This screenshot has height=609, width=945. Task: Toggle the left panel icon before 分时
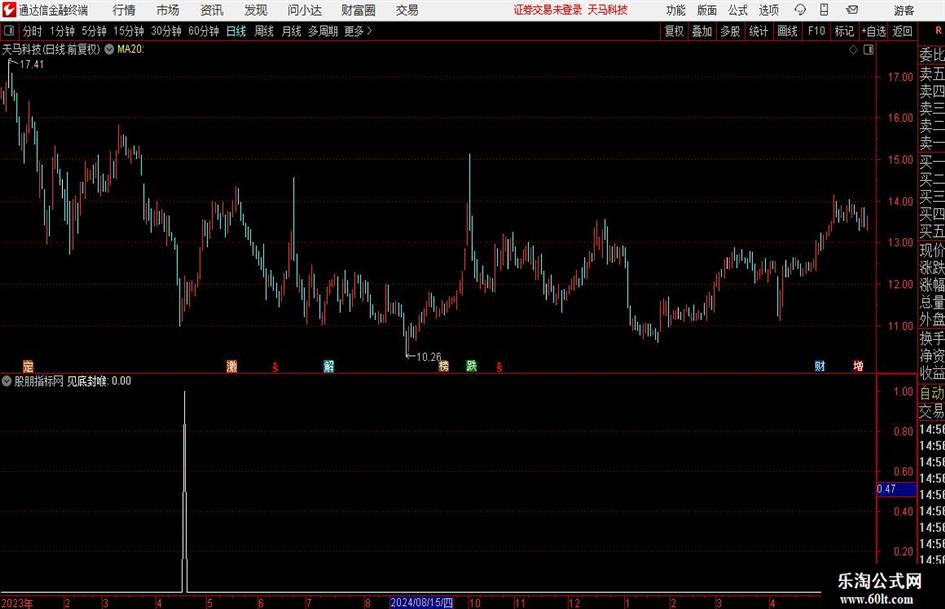pyautogui.click(x=9, y=31)
